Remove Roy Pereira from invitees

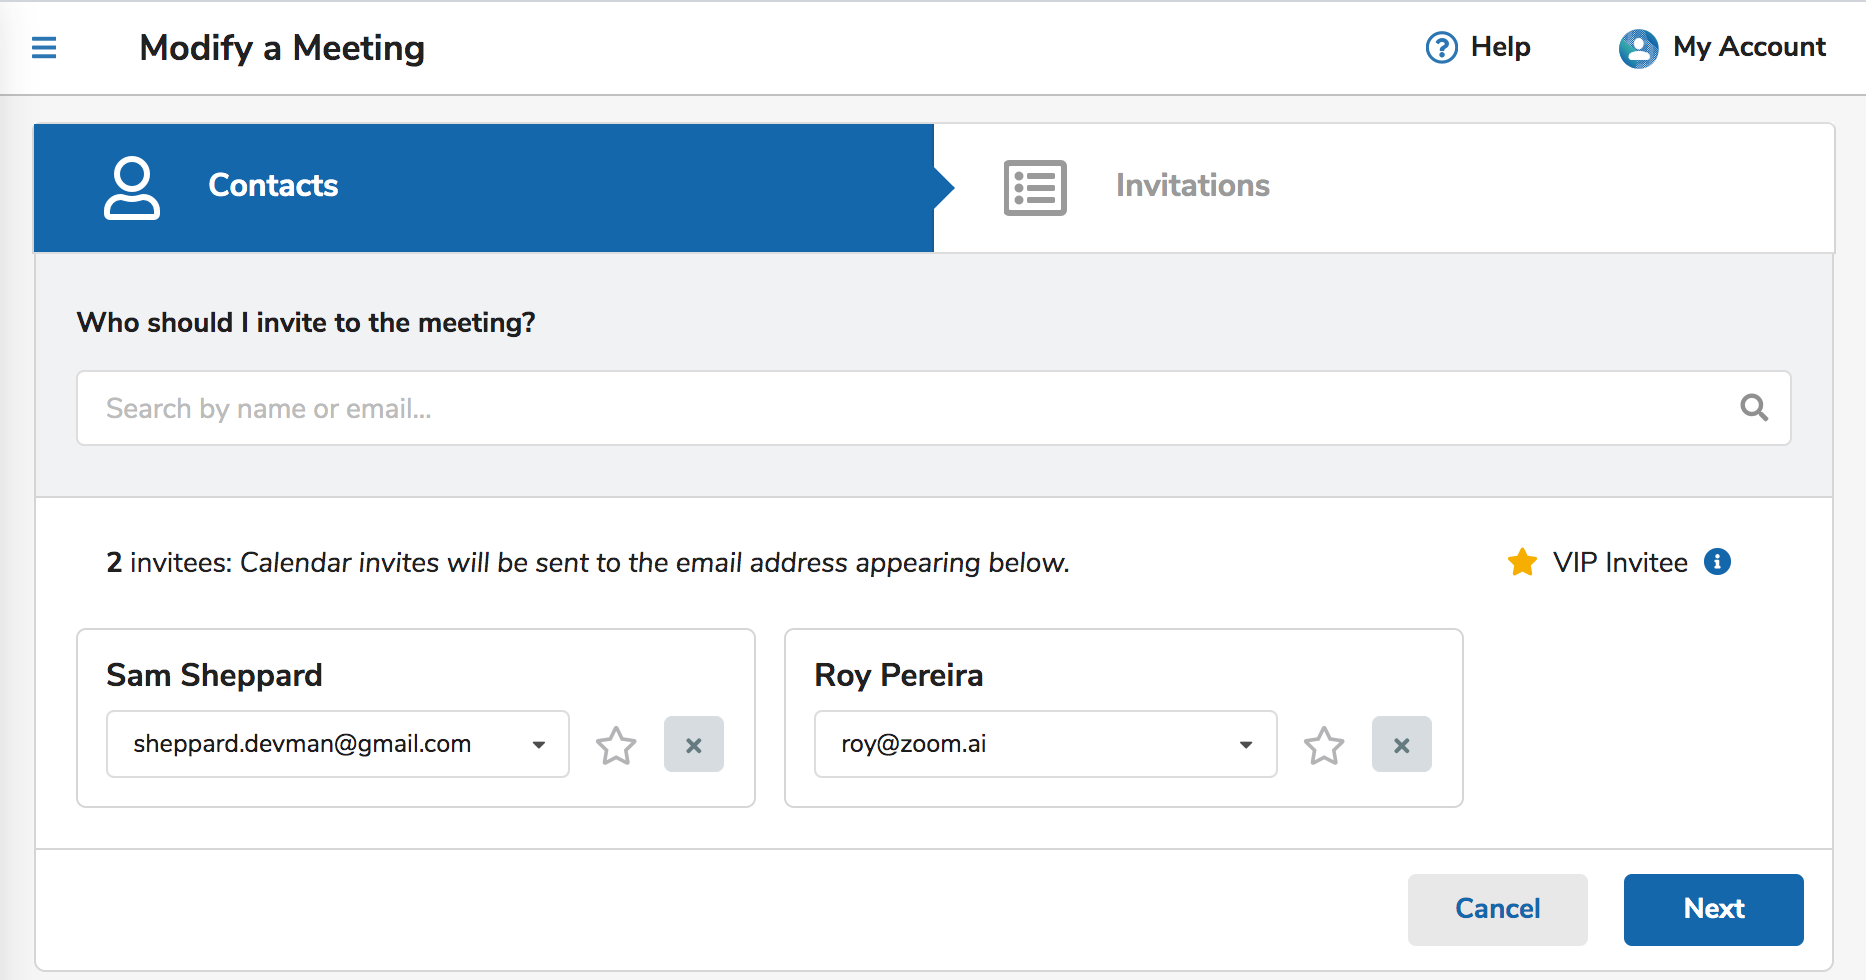[x=1401, y=745]
